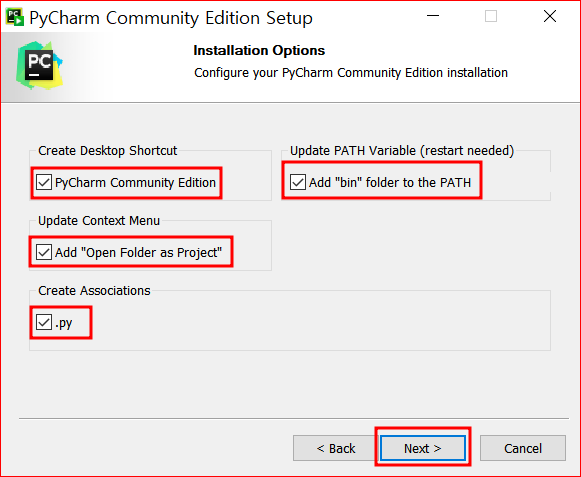Screen dimensions: 581x477
Task: Click the Create Associations label
Action: tap(94, 291)
